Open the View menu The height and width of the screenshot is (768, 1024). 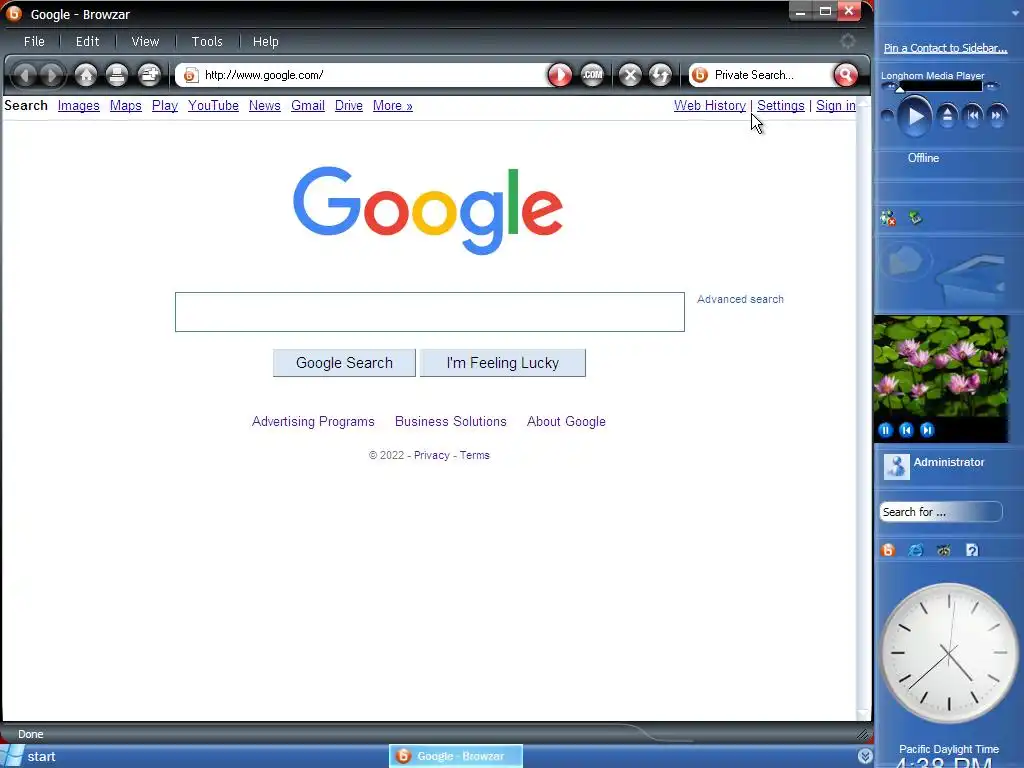145,41
